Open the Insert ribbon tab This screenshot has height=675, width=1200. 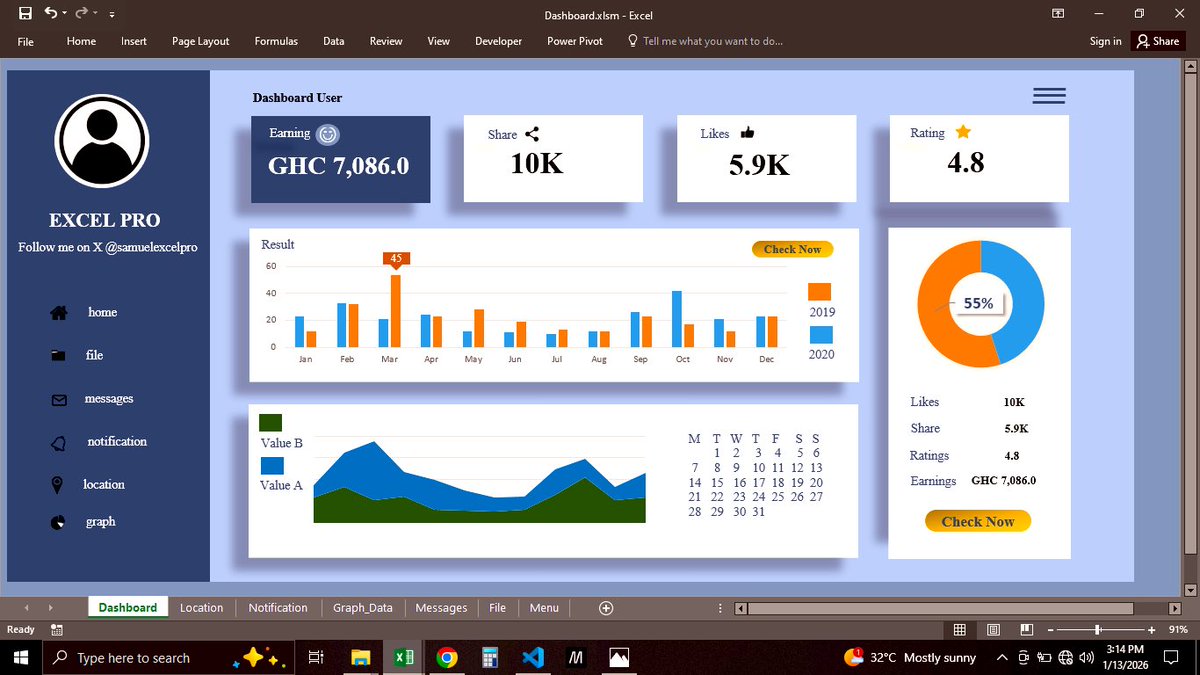[134, 41]
